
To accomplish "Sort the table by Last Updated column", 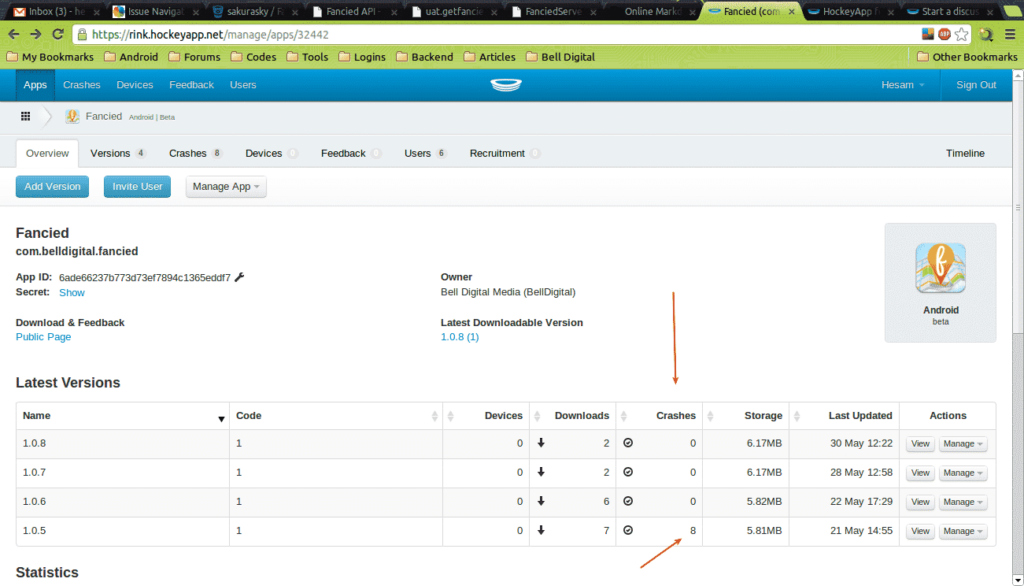I will [844, 415].
